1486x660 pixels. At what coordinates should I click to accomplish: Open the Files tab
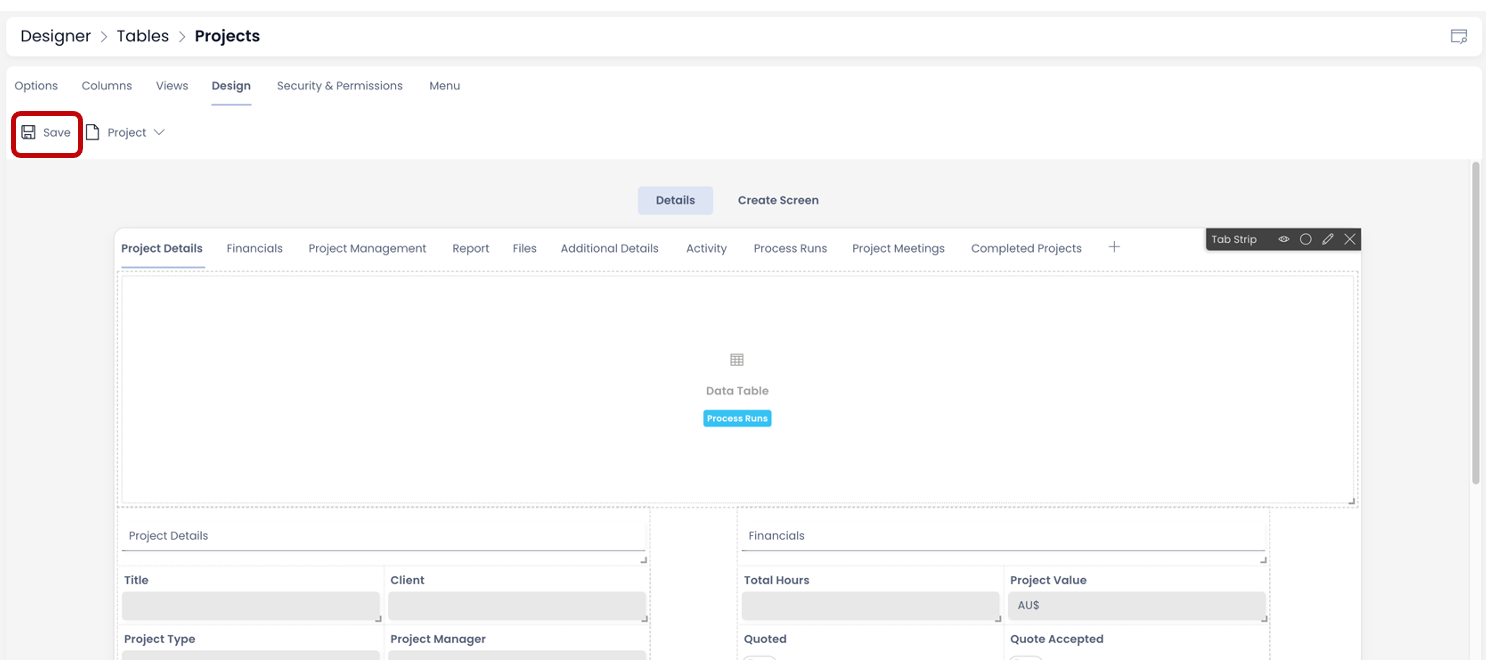pos(525,249)
